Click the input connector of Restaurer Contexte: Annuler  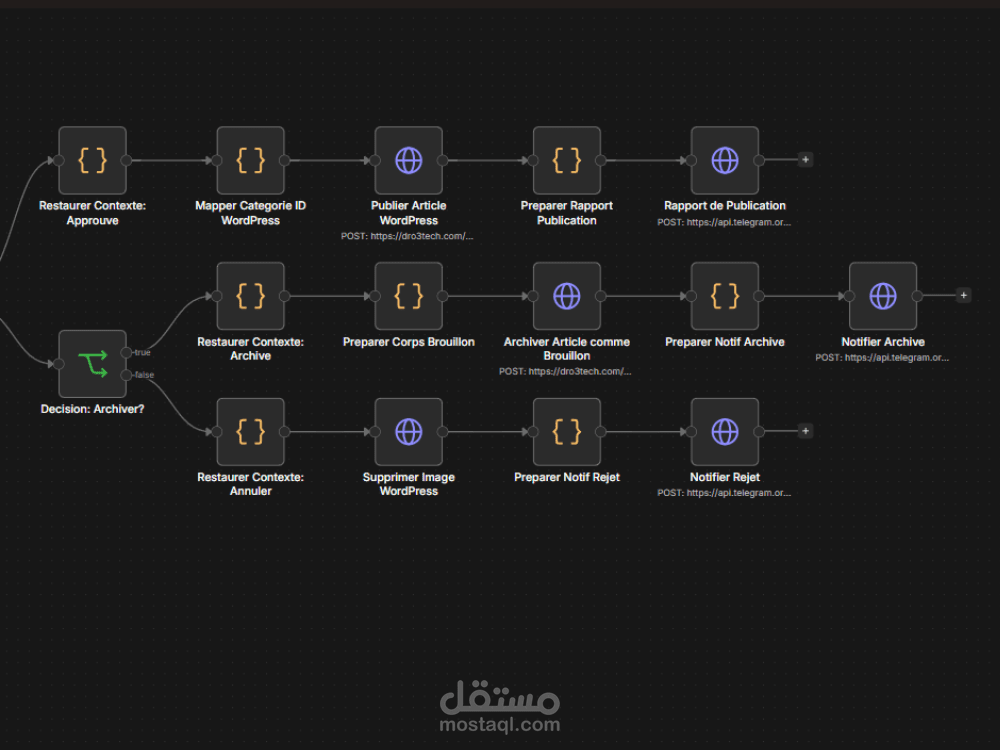click(217, 432)
